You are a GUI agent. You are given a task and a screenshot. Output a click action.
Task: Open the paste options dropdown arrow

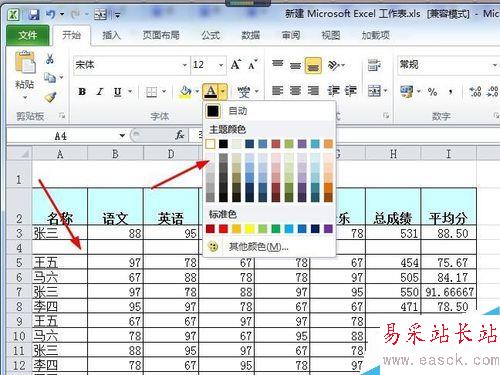(25, 98)
